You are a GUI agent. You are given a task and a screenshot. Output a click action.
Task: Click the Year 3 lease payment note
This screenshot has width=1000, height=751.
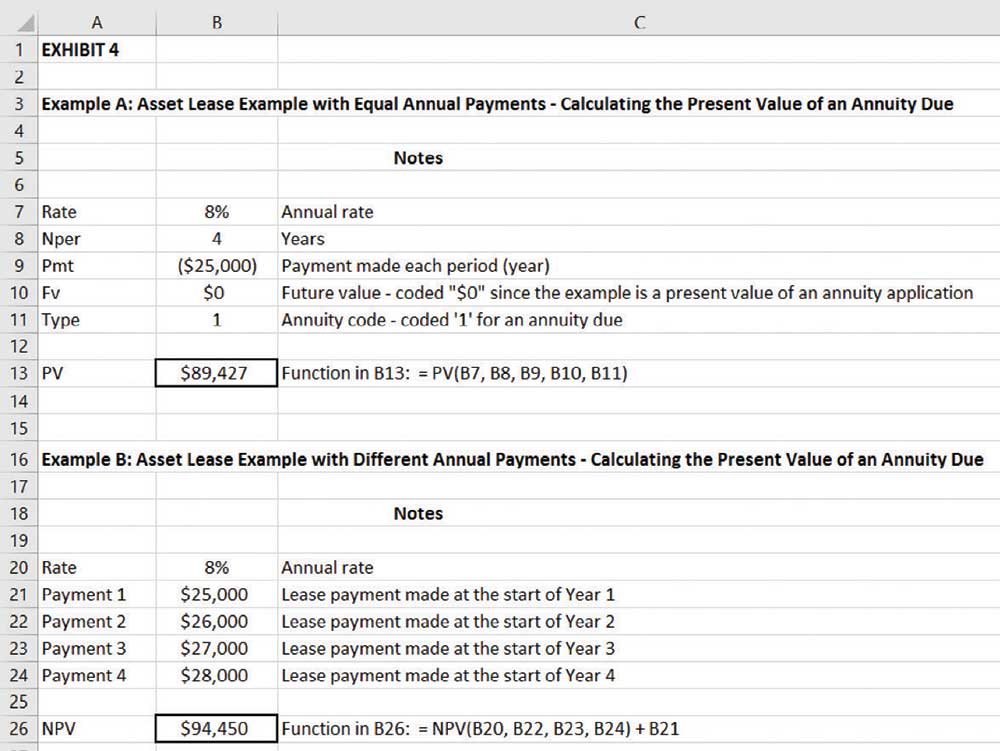tap(448, 648)
